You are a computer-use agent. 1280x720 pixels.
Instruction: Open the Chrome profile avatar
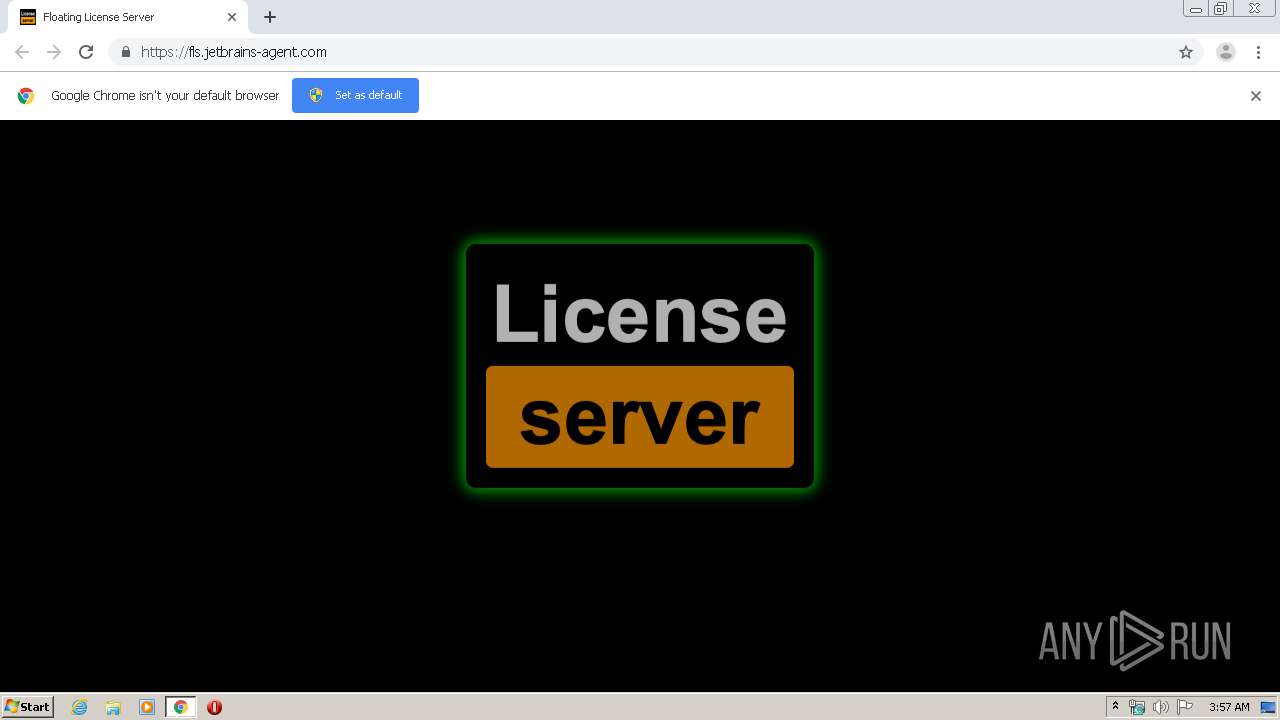tap(1226, 52)
